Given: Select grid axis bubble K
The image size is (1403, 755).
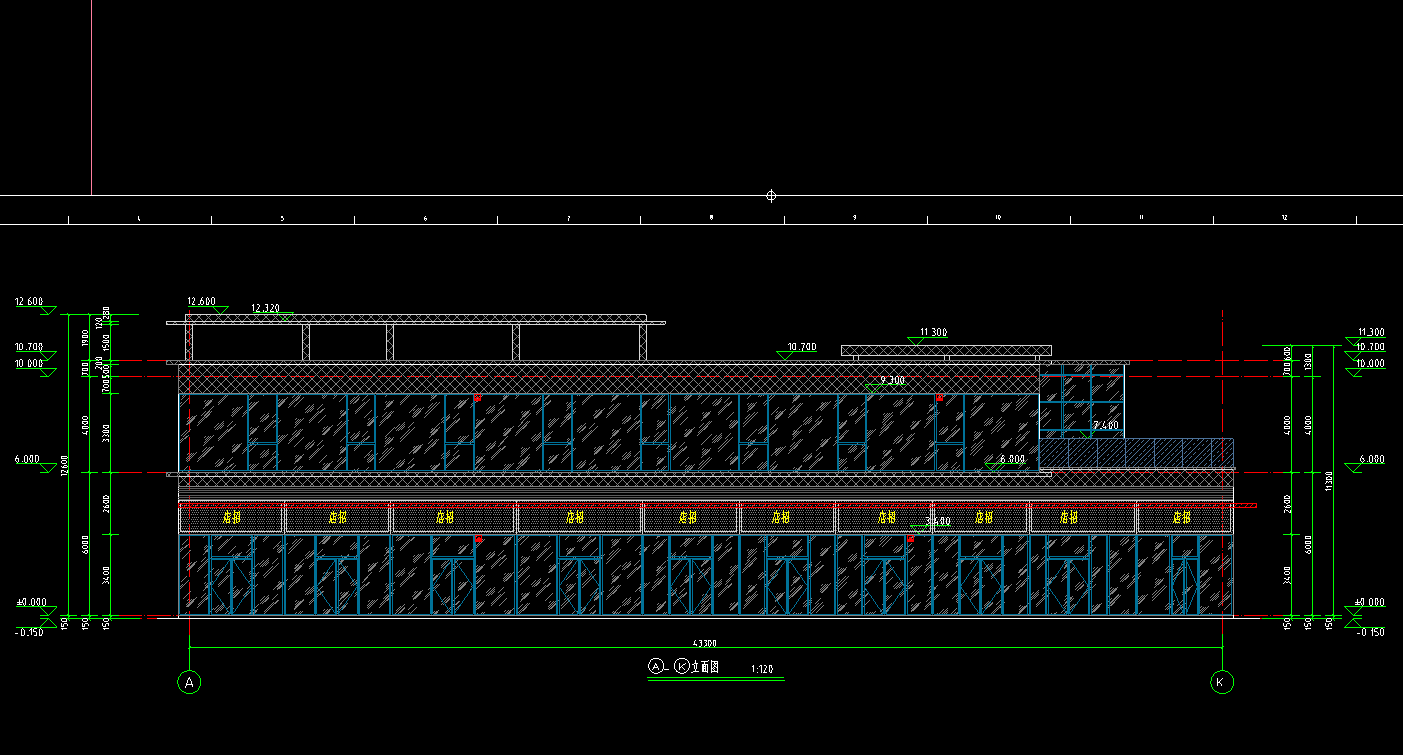Looking at the screenshot, I should pos(1221,682).
